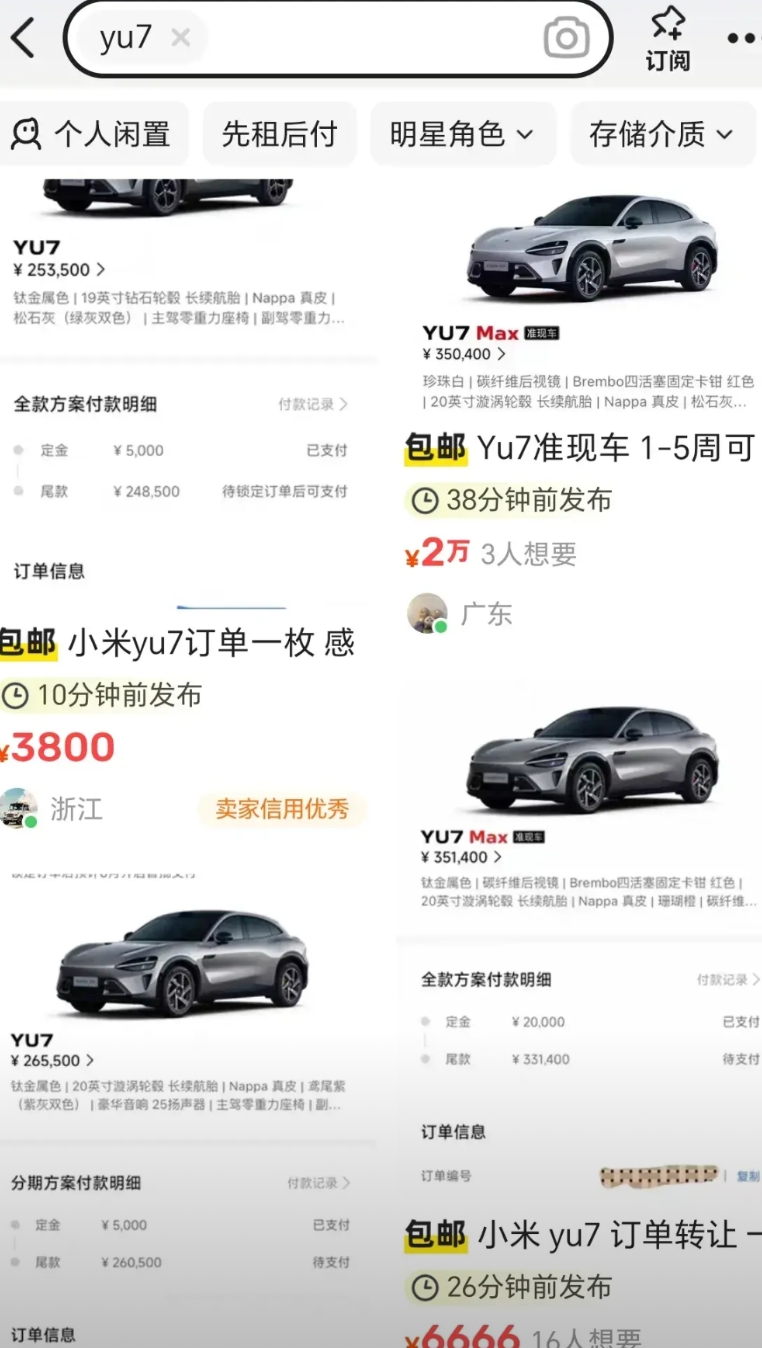Open the 小米 yu7 订单转让 listing
The width and height of the screenshot is (762, 1348).
[x=583, y=1236]
